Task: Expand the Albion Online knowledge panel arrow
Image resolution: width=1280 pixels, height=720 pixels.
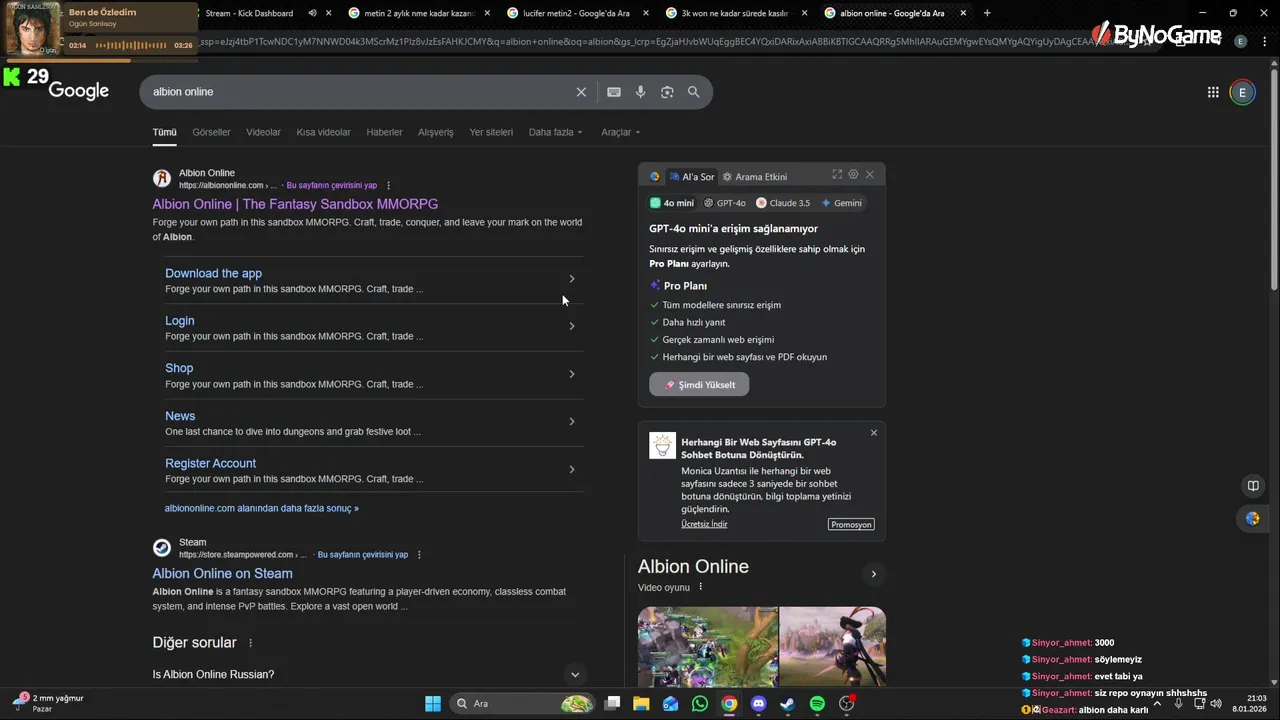Action: (x=873, y=574)
